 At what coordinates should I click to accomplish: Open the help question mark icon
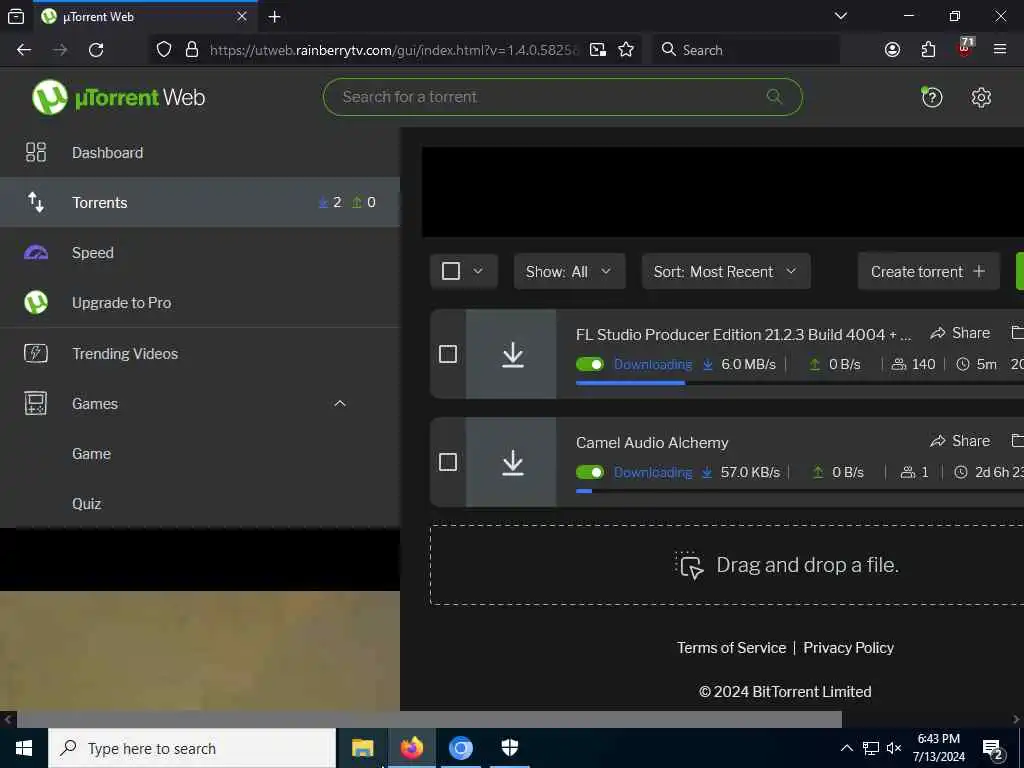click(x=931, y=97)
